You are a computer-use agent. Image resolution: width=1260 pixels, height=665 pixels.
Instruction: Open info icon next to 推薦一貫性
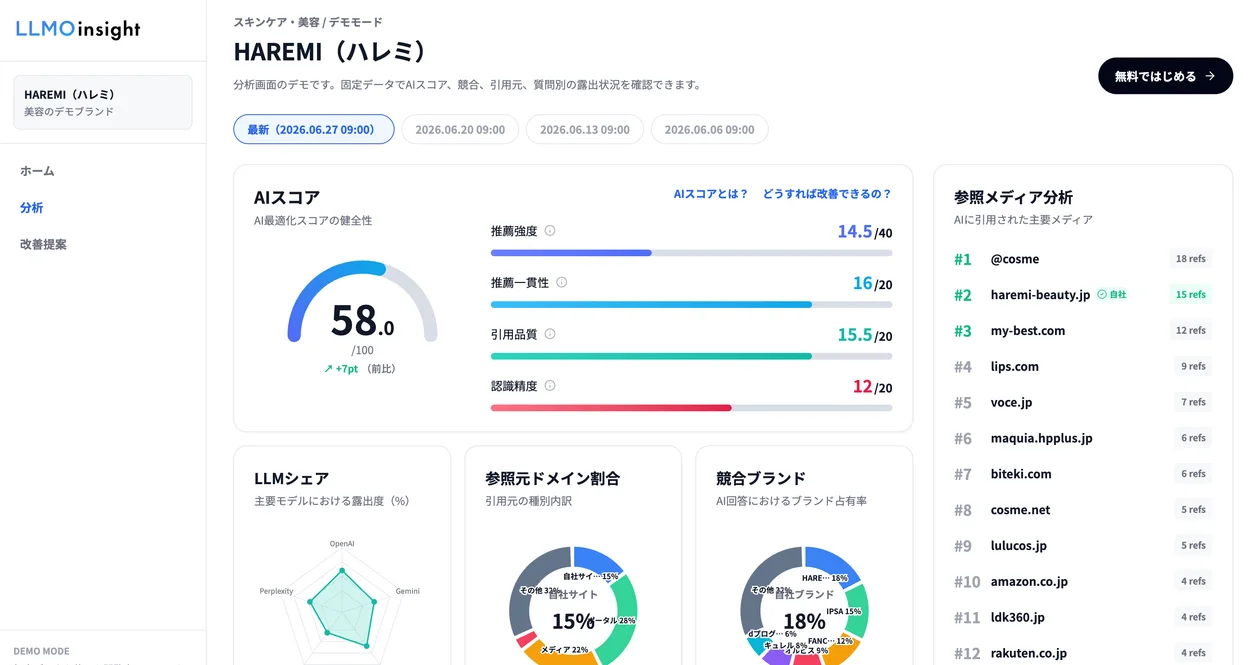562,282
